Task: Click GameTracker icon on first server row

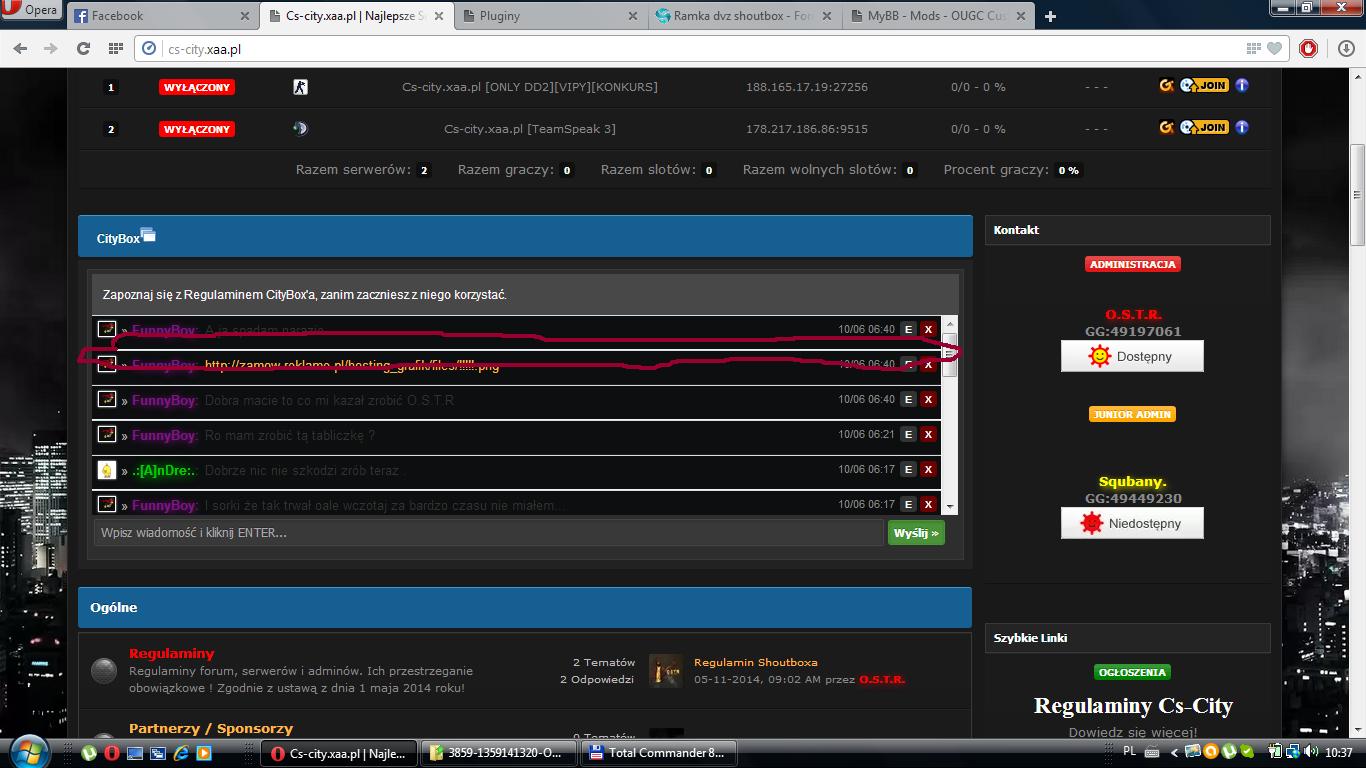Action: click(x=1166, y=86)
